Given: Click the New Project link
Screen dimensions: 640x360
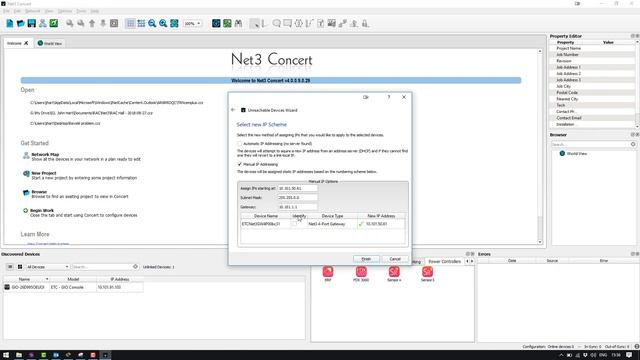Looking at the screenshot, I should pos(44,173).
